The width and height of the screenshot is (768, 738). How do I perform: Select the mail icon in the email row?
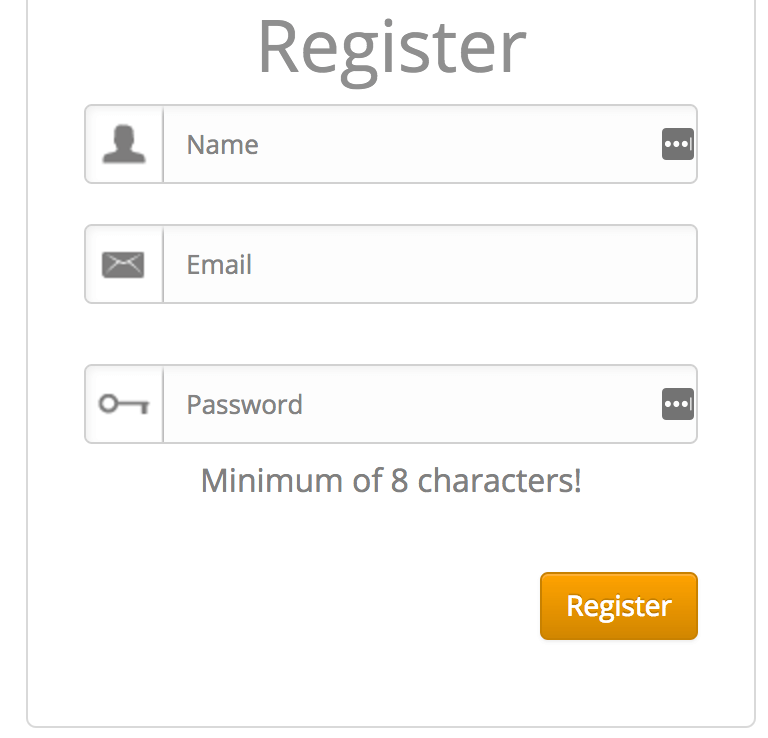click(x=124, y=264)
